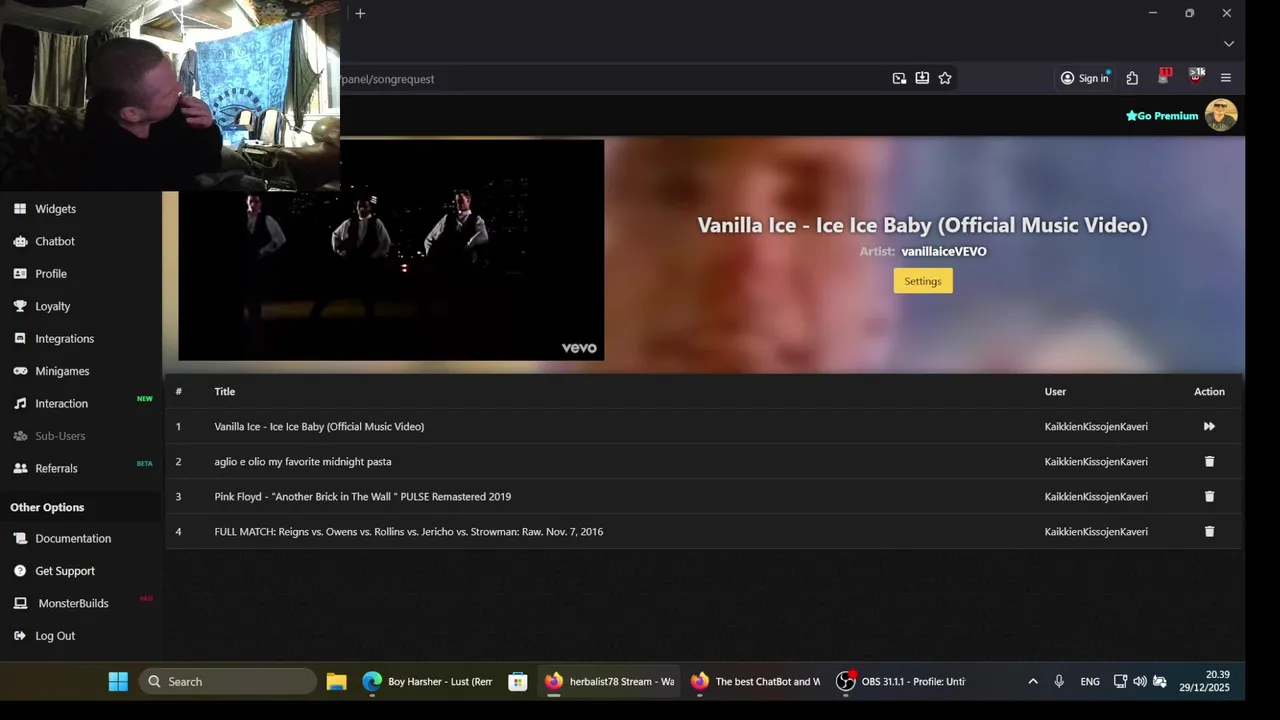Switch to OBS 31.1.1 taskbar window
This screenshot has width=1280, height=720.
coord(901,681)
